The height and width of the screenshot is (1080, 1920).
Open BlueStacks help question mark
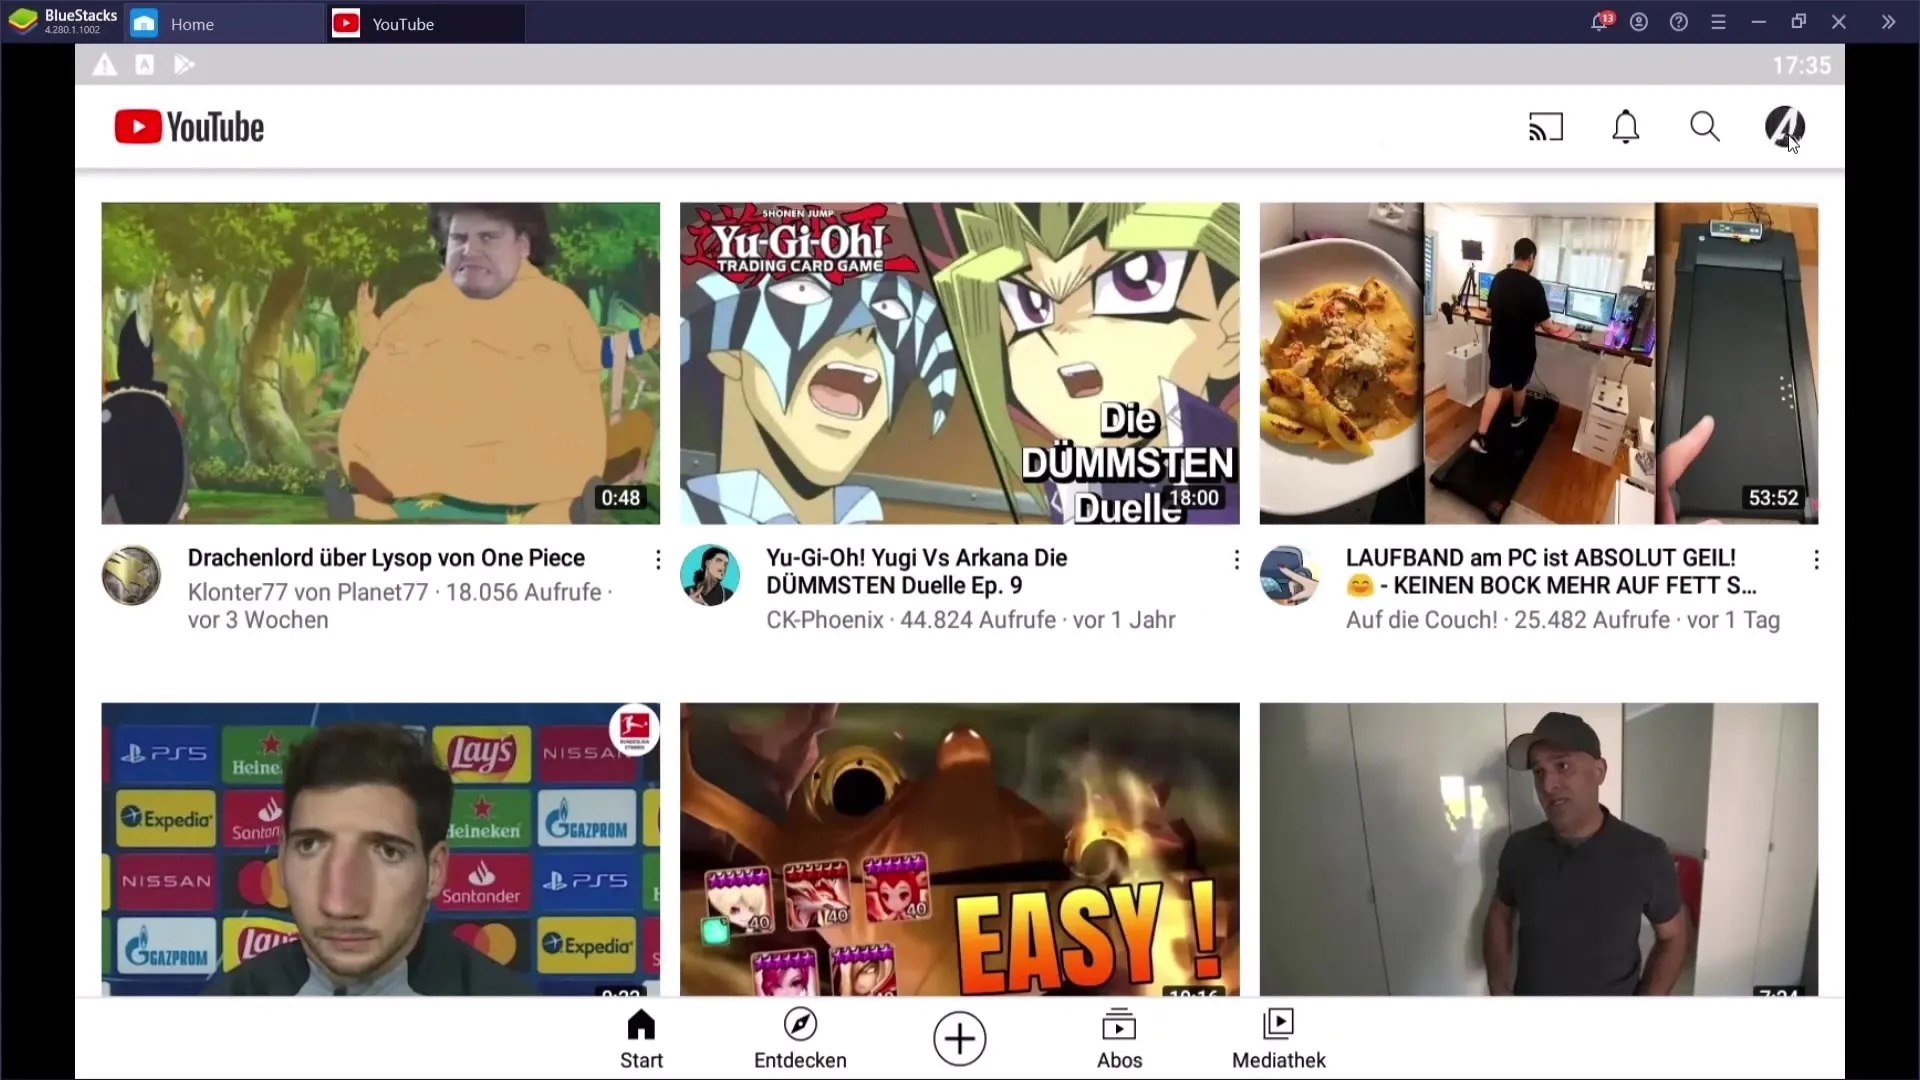[x=1679, y=22]
